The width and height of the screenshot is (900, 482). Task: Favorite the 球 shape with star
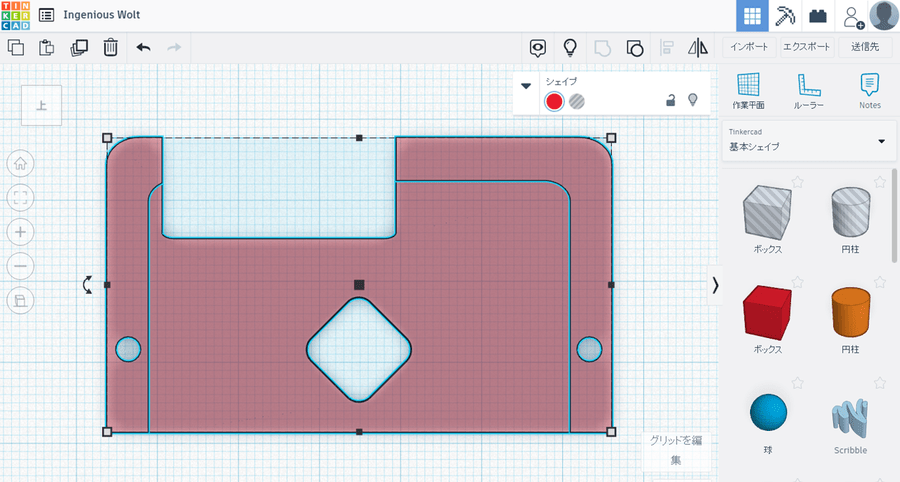coord(797,383)
